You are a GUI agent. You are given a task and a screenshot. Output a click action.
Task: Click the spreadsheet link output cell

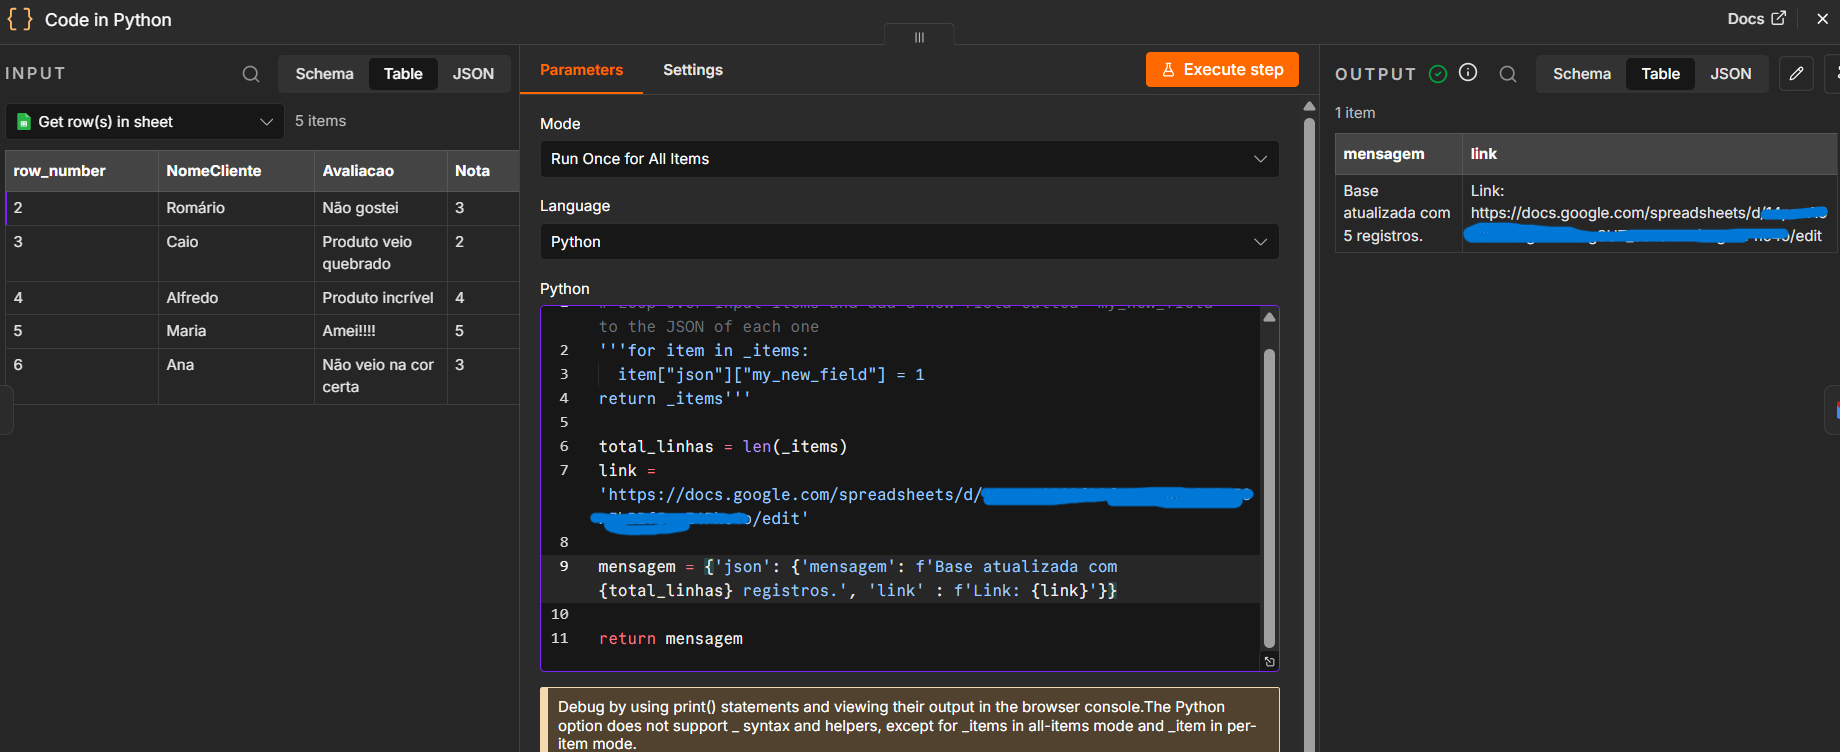tap(1650, 213)
